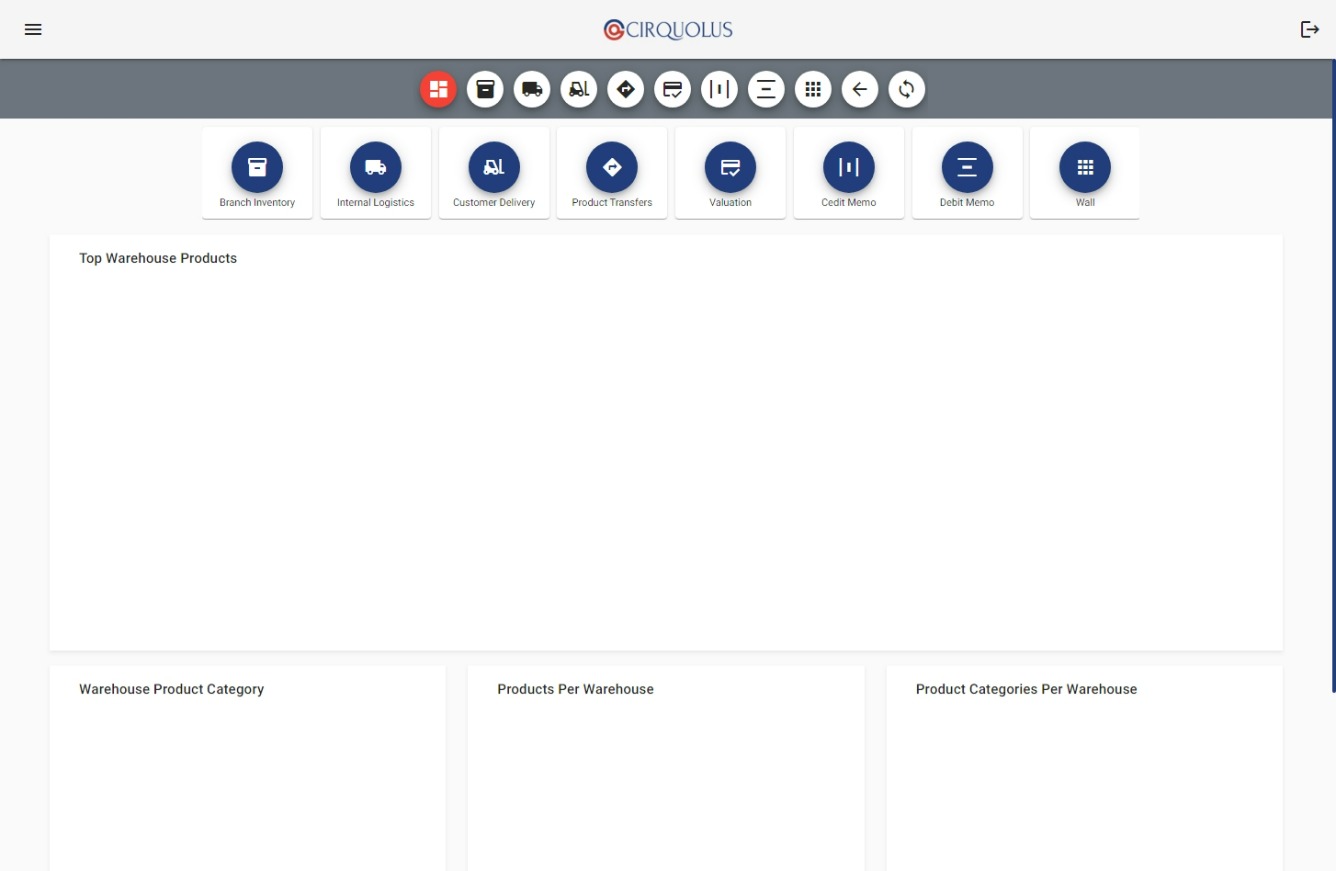Click the logout icon in the header
Viewport: 1336px width, 871px height.
click(1309, 30)
